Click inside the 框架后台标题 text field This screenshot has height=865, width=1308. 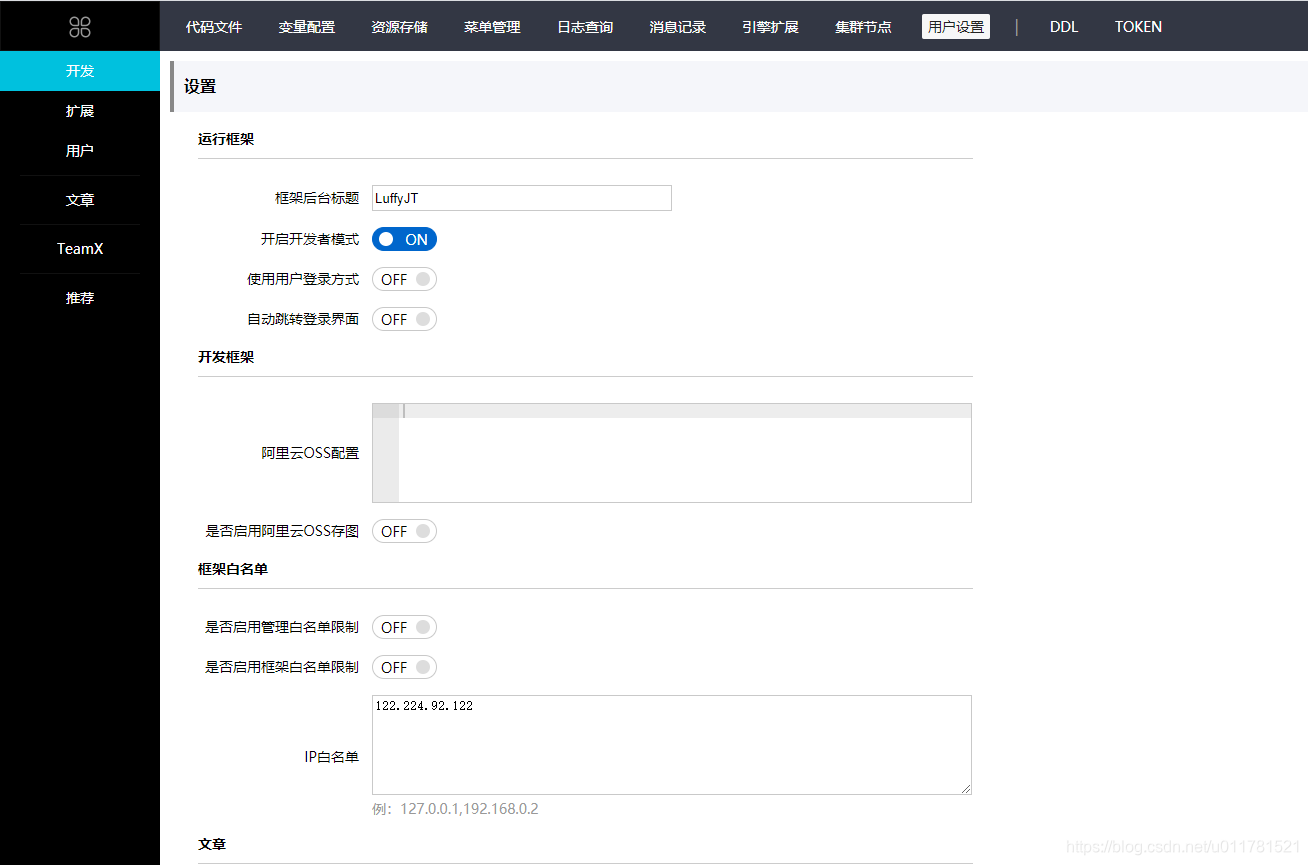(521, 197)
